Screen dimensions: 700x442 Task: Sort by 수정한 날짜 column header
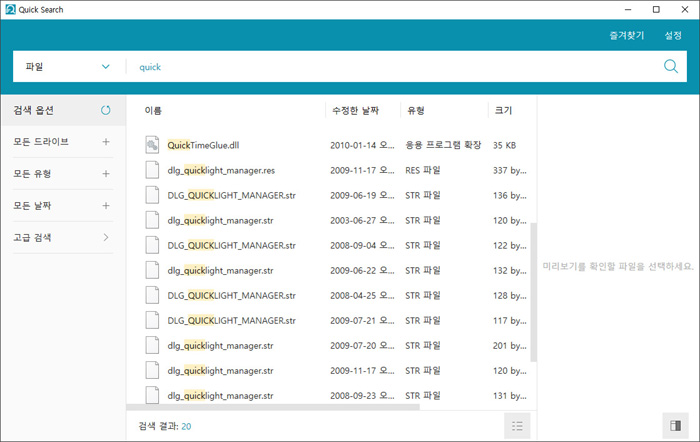355,110
